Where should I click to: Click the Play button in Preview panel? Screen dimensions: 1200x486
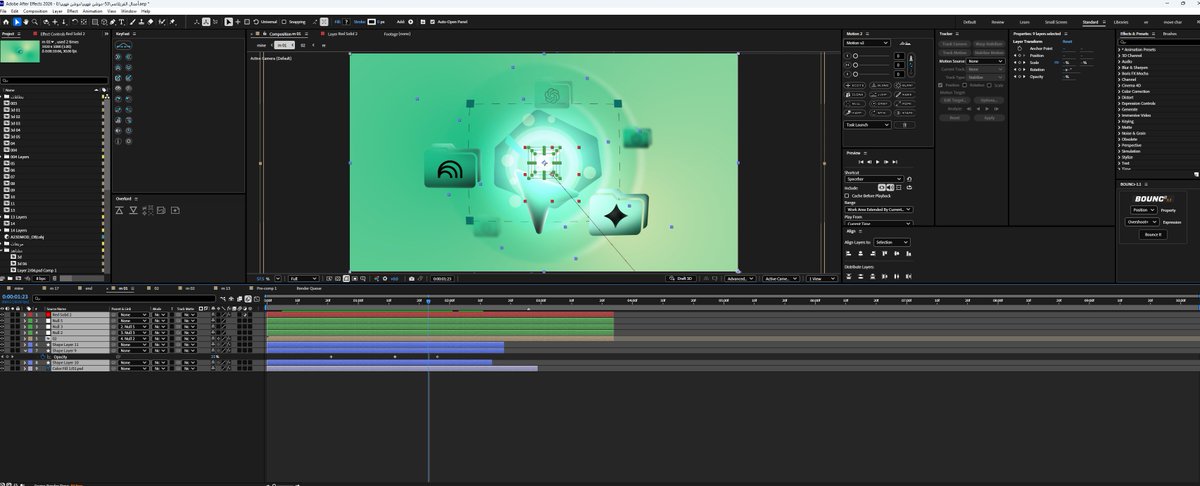[879, 161]
